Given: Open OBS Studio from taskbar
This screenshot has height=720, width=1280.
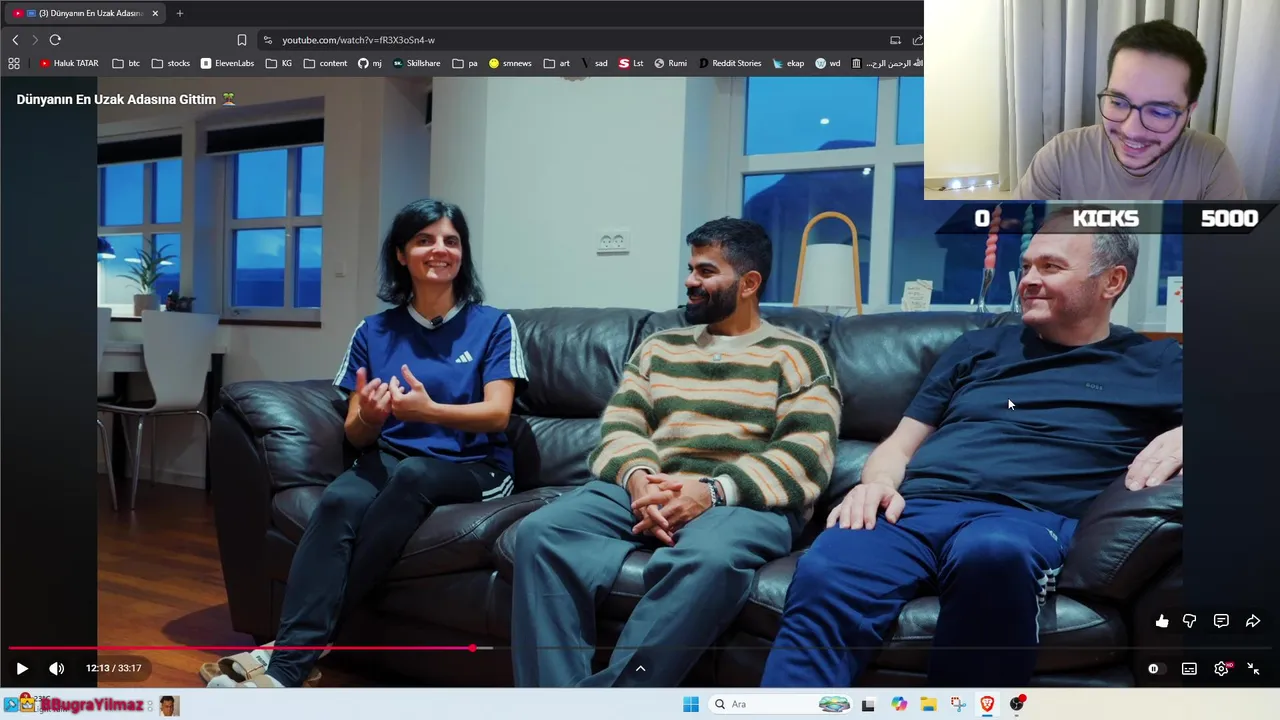Looking at the screenshot, I should click(x=1017, y=704).
